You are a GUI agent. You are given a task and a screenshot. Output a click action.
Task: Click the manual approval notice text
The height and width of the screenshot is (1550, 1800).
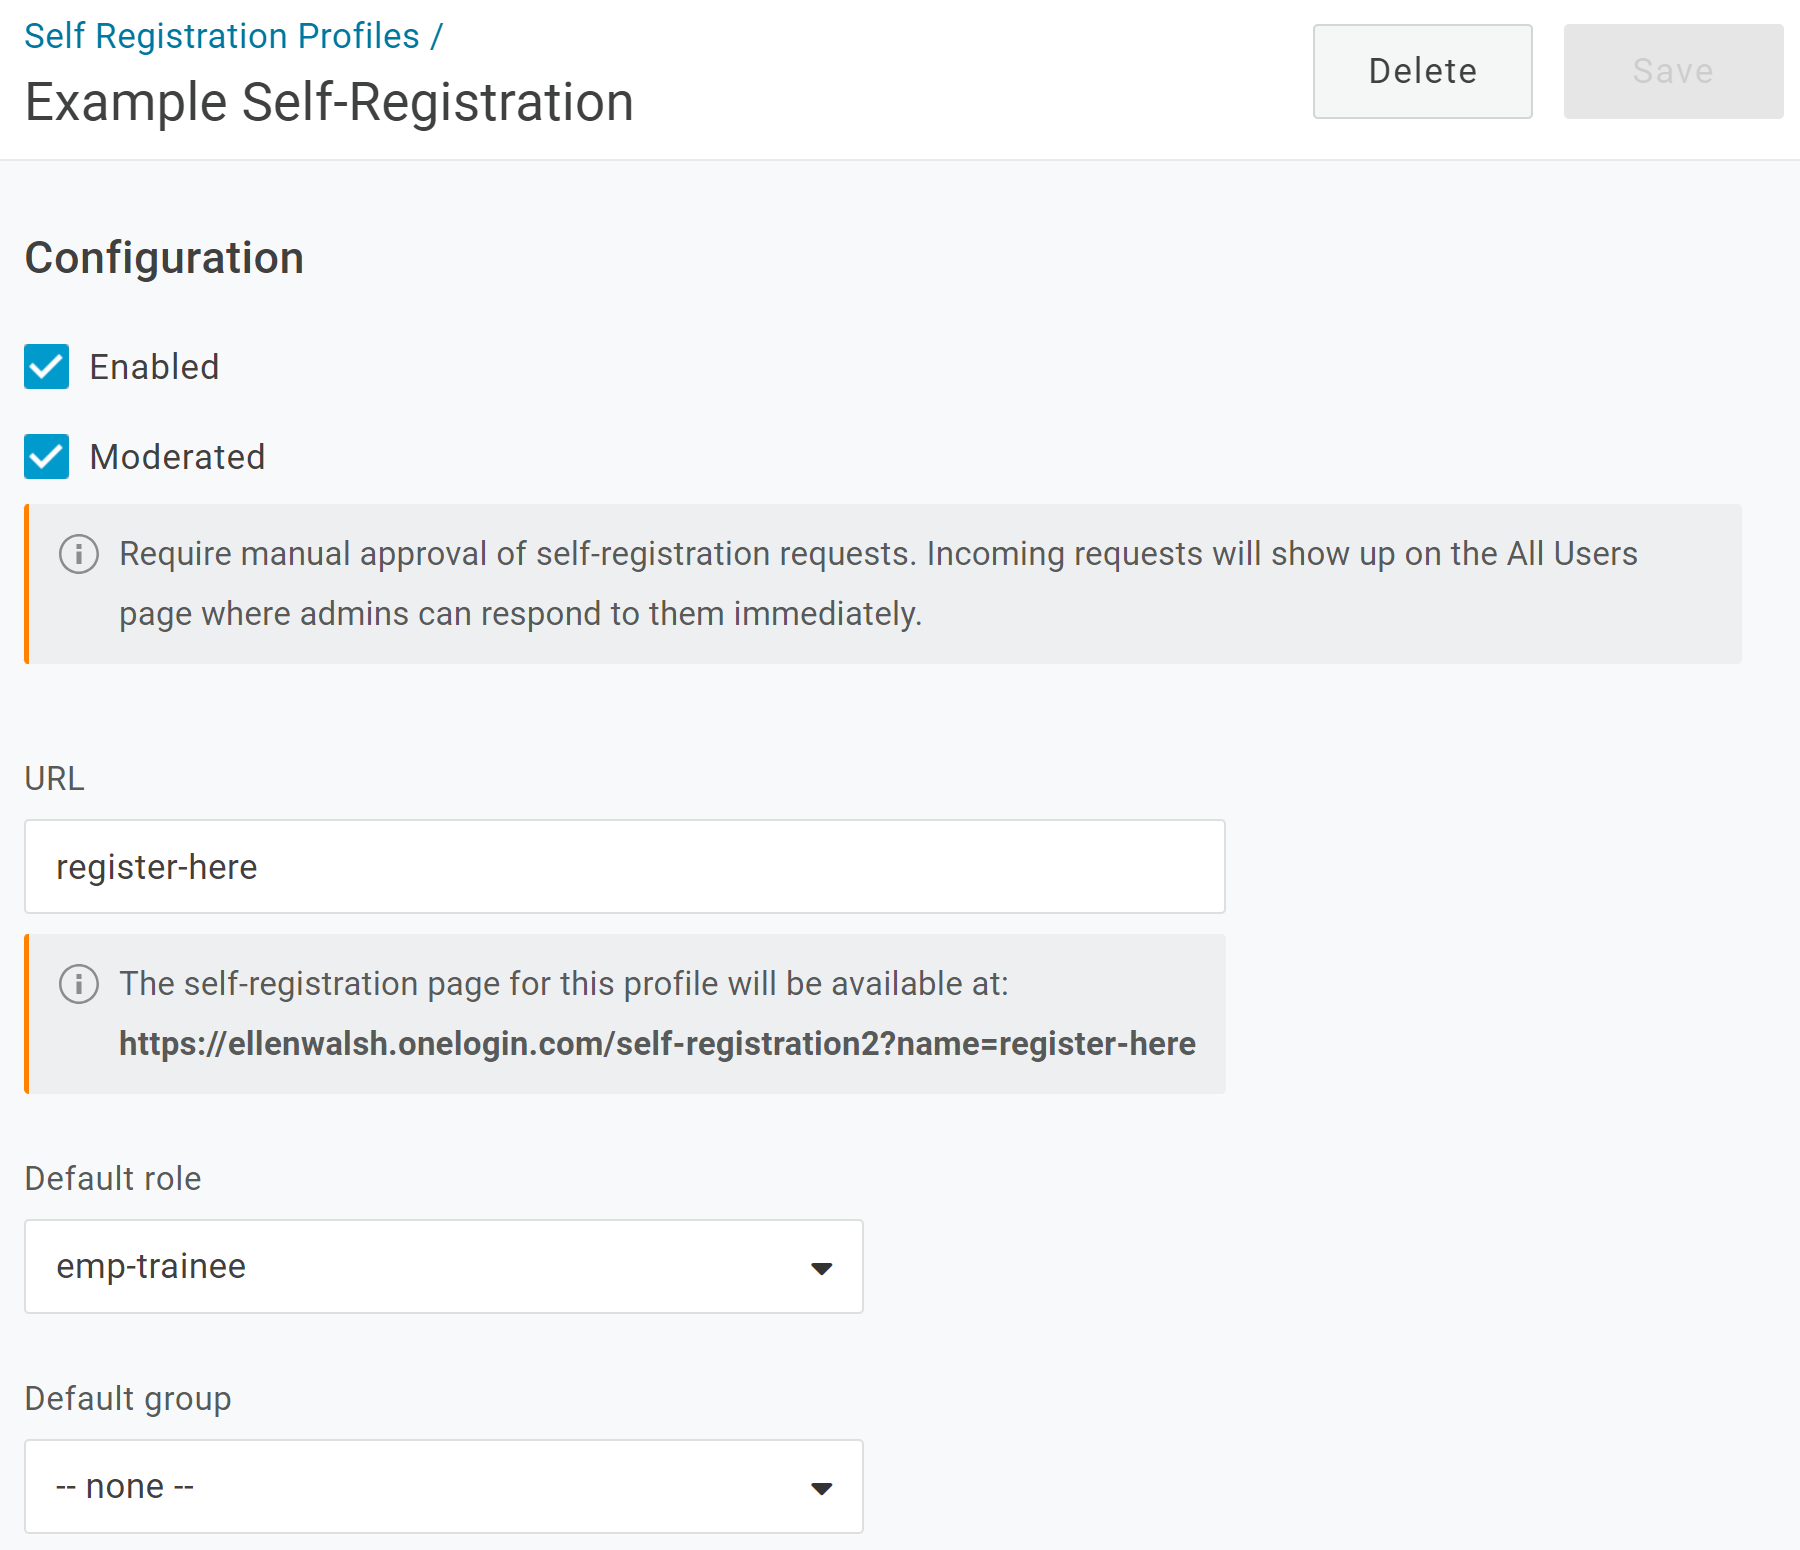pos(878,584)
